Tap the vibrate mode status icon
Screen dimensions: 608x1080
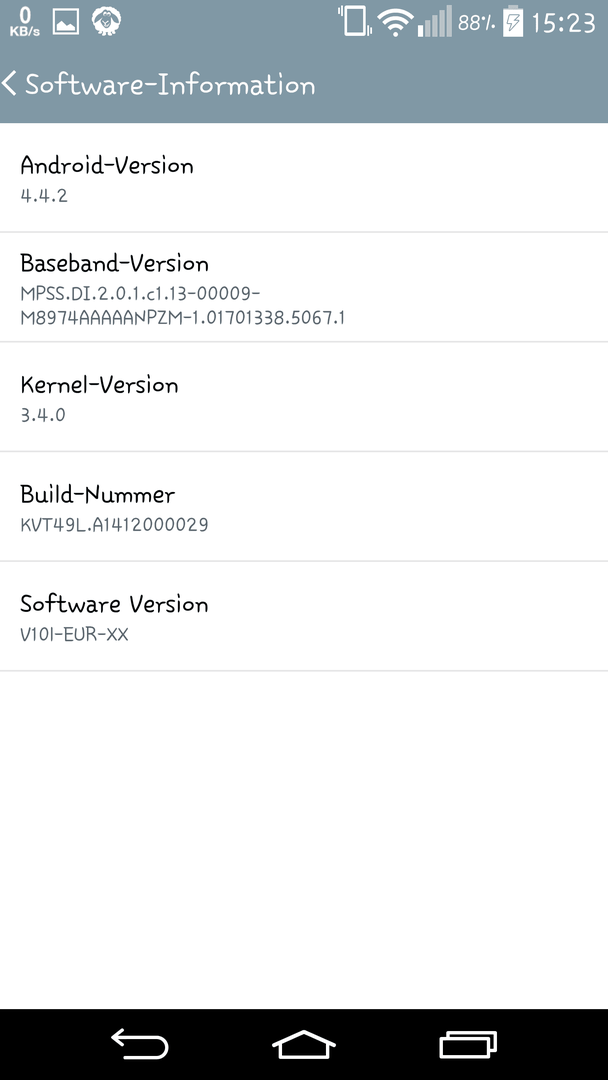point(355,21)
